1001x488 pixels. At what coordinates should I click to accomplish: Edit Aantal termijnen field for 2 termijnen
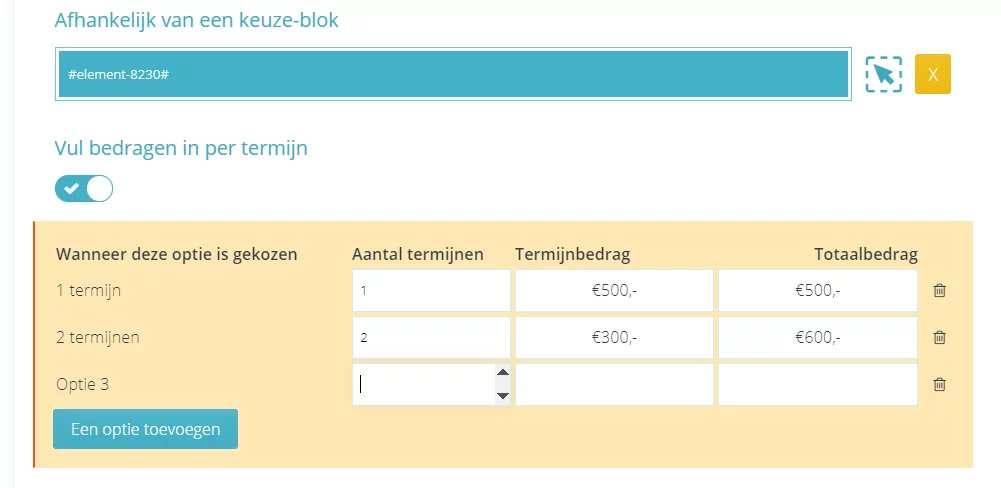coord(431,337)
